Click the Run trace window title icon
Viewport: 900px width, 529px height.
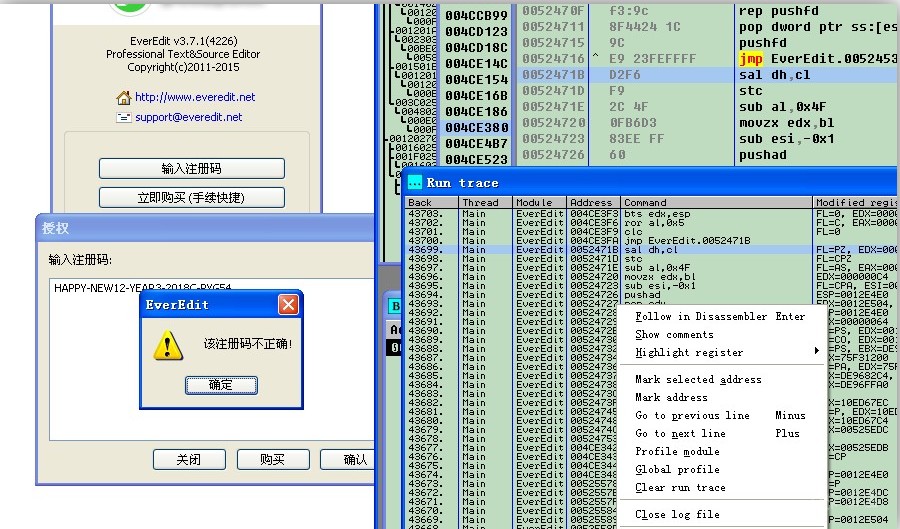click(414, 183)
